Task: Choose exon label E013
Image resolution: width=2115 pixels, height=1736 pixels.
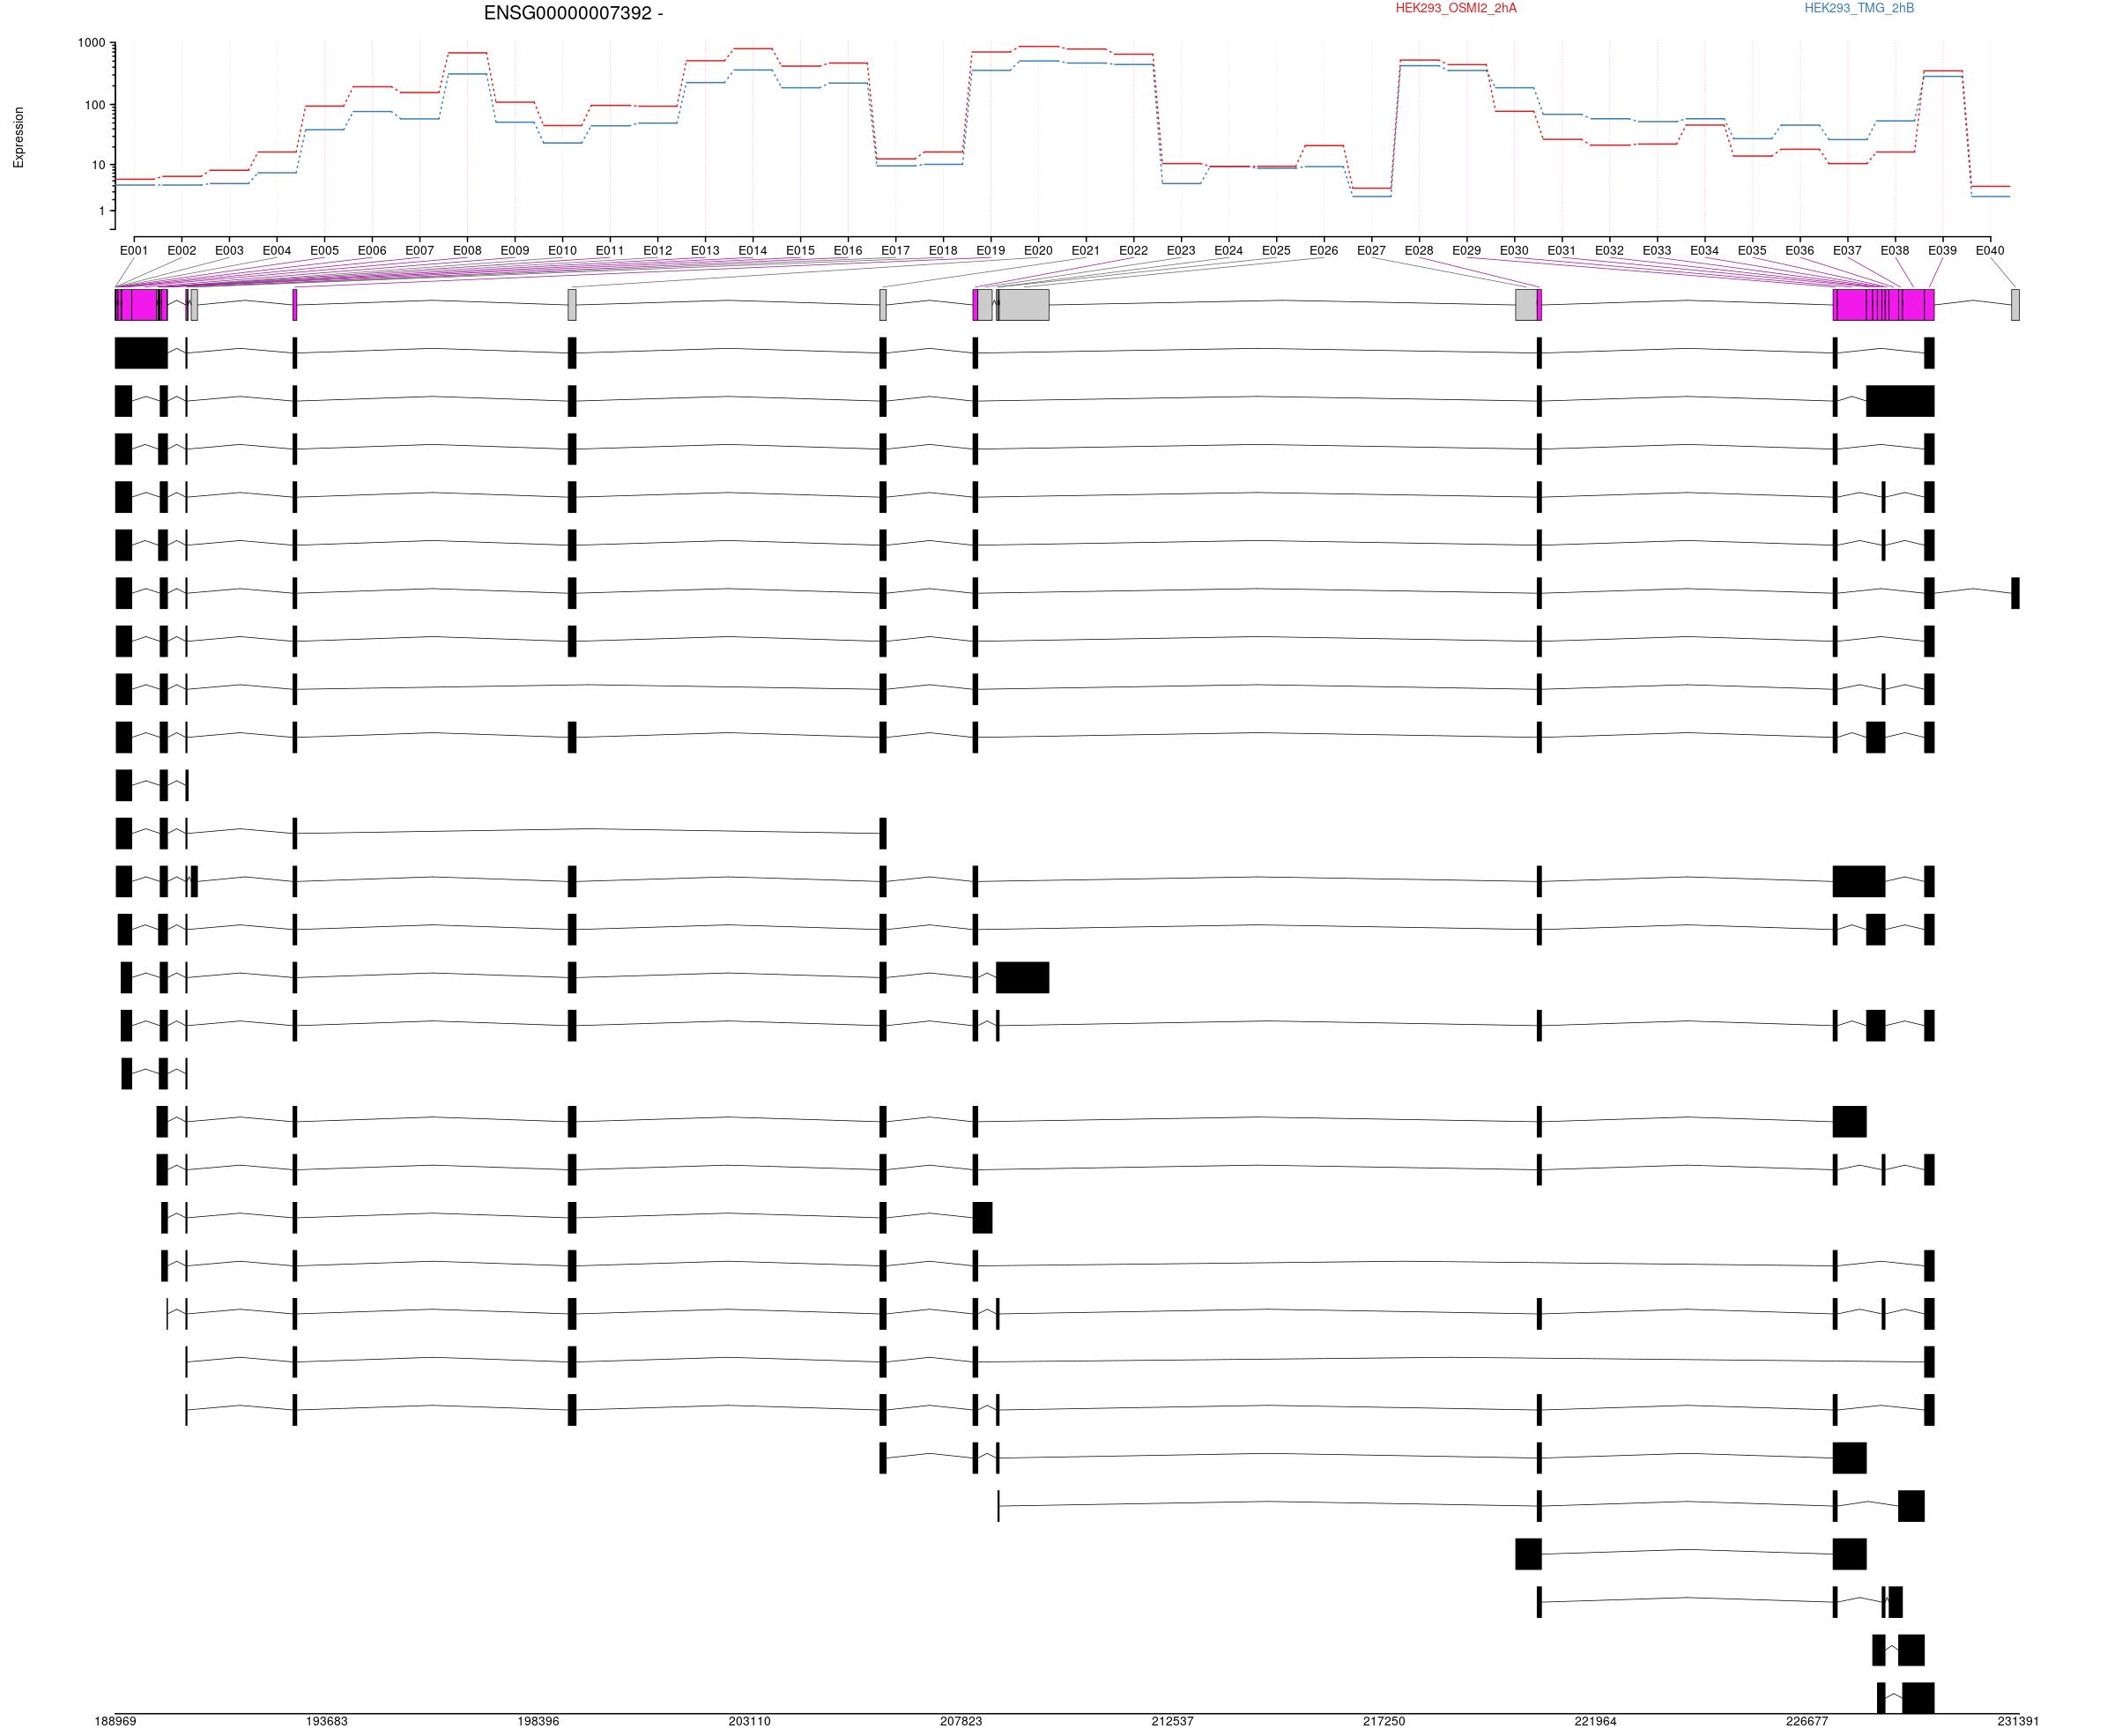Action: tap(705, 251)
